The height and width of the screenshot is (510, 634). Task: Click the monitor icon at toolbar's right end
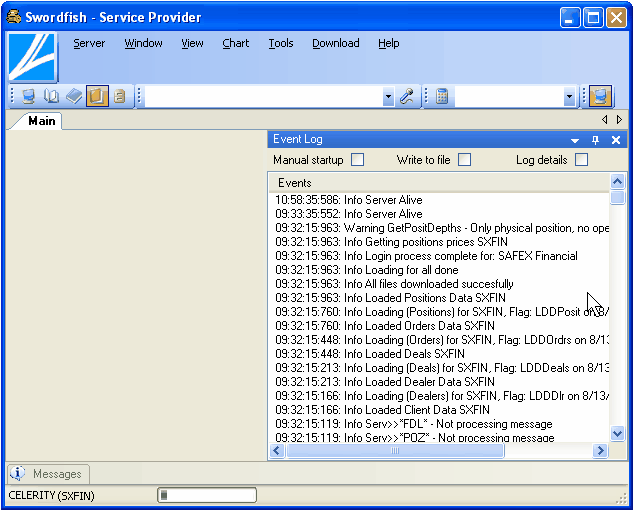pyautogui.click(x=600, y=97)
